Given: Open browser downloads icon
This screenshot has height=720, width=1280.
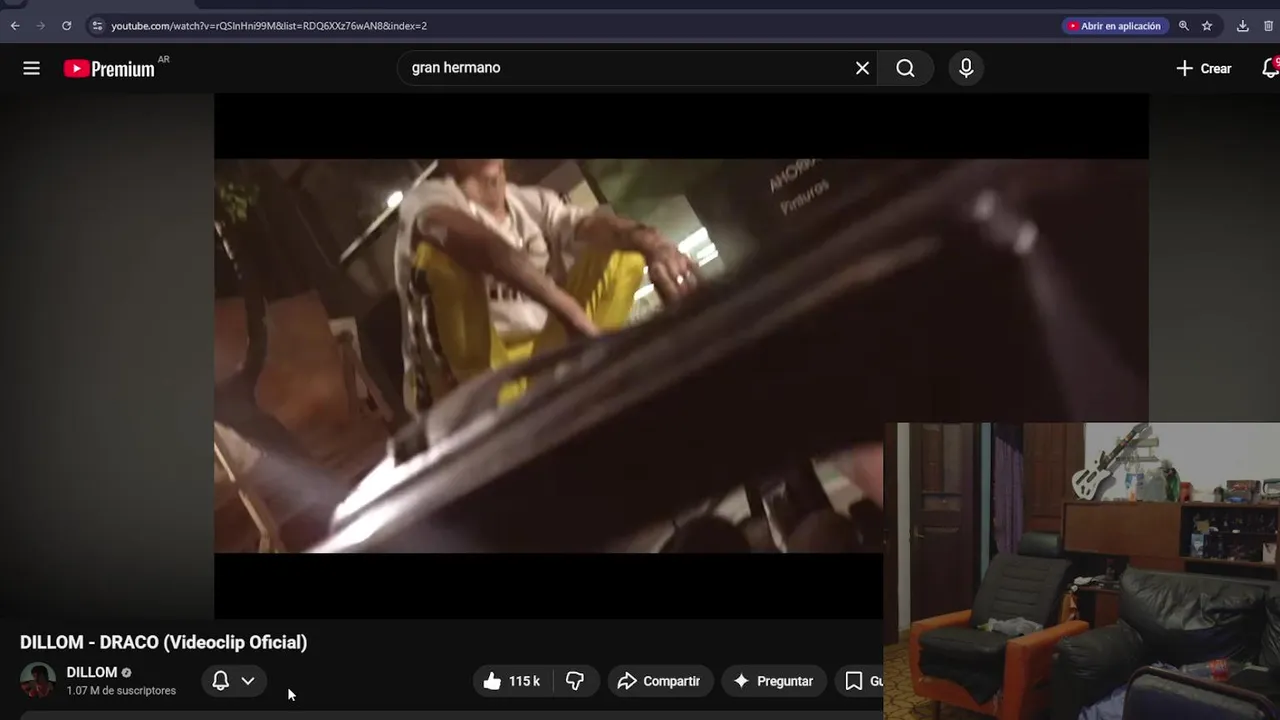Looking at the screenshot, I should [1243, 26].
